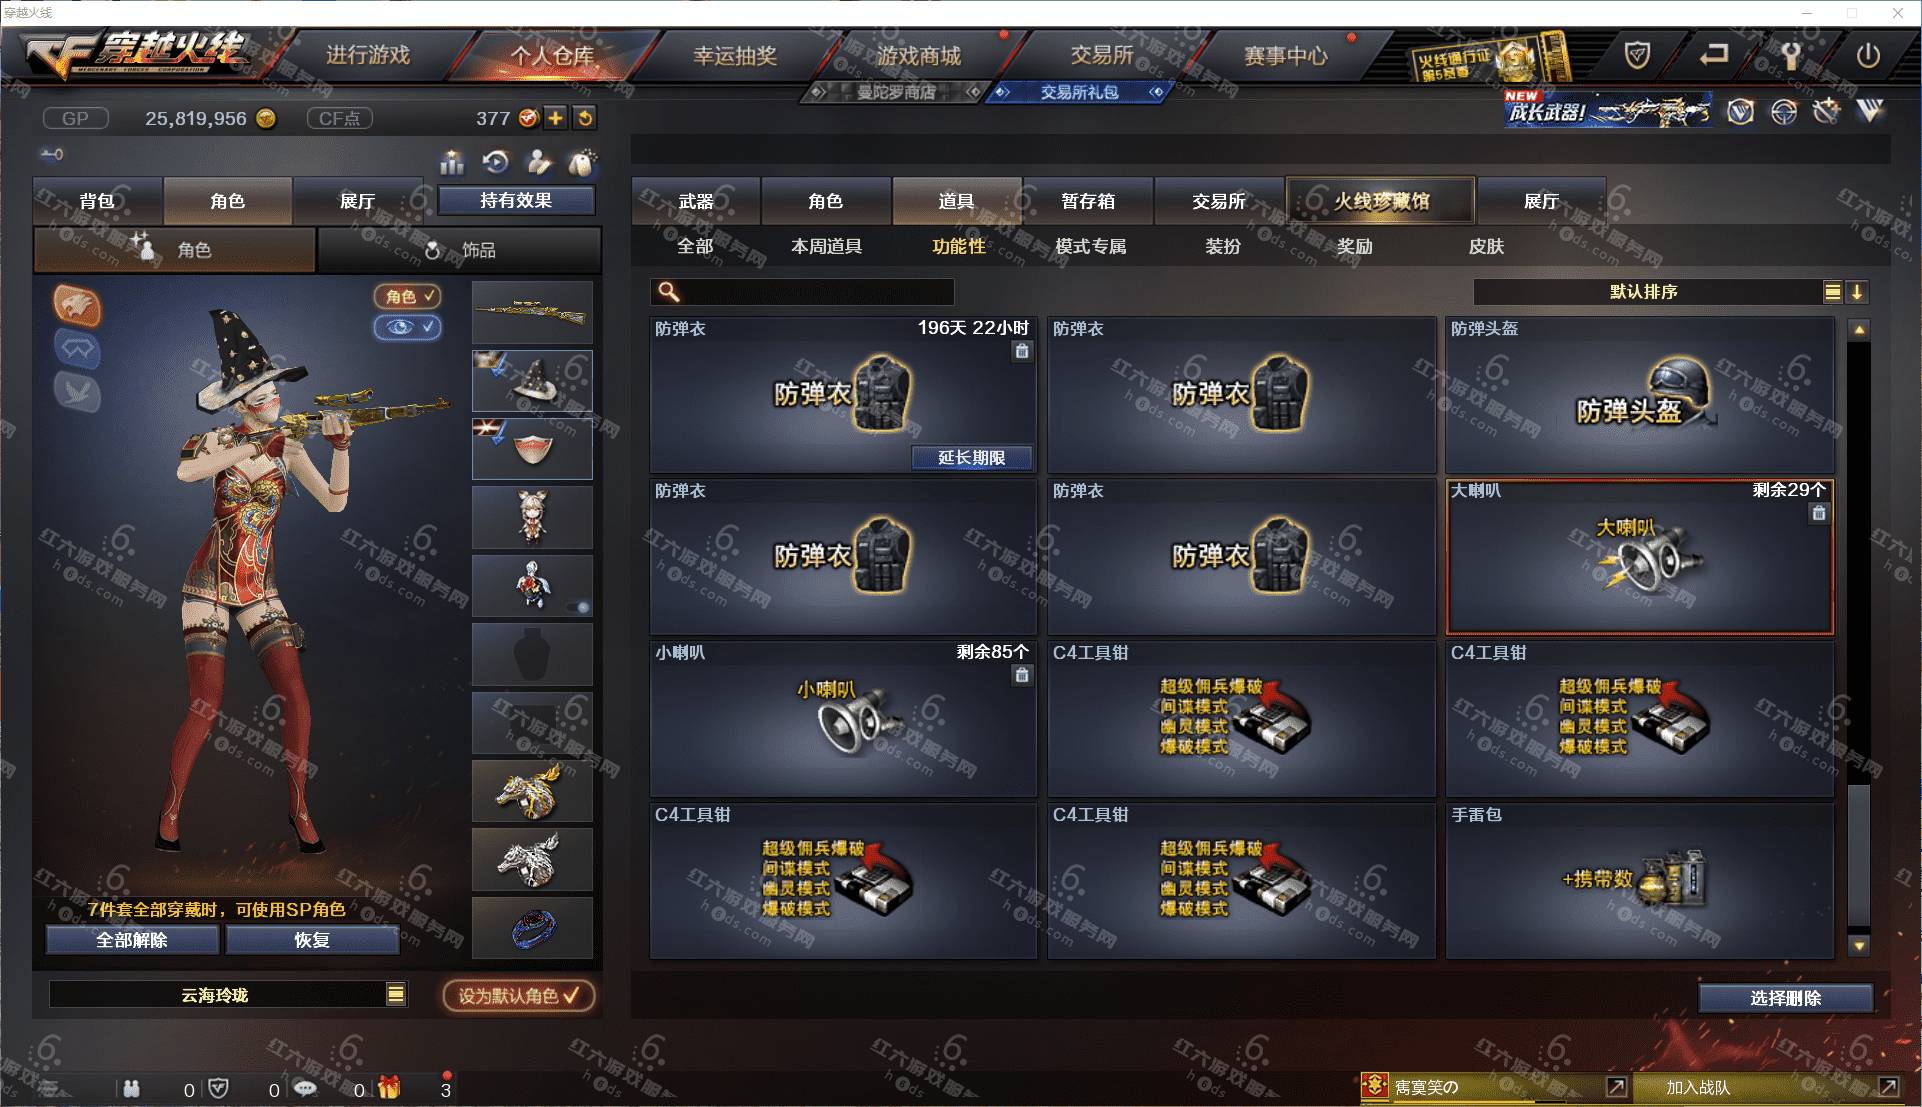Screen dimensions: 1922x1107
Task: Toggle the 角色 checkbox on character preview
Action: (x=408, y=297)
